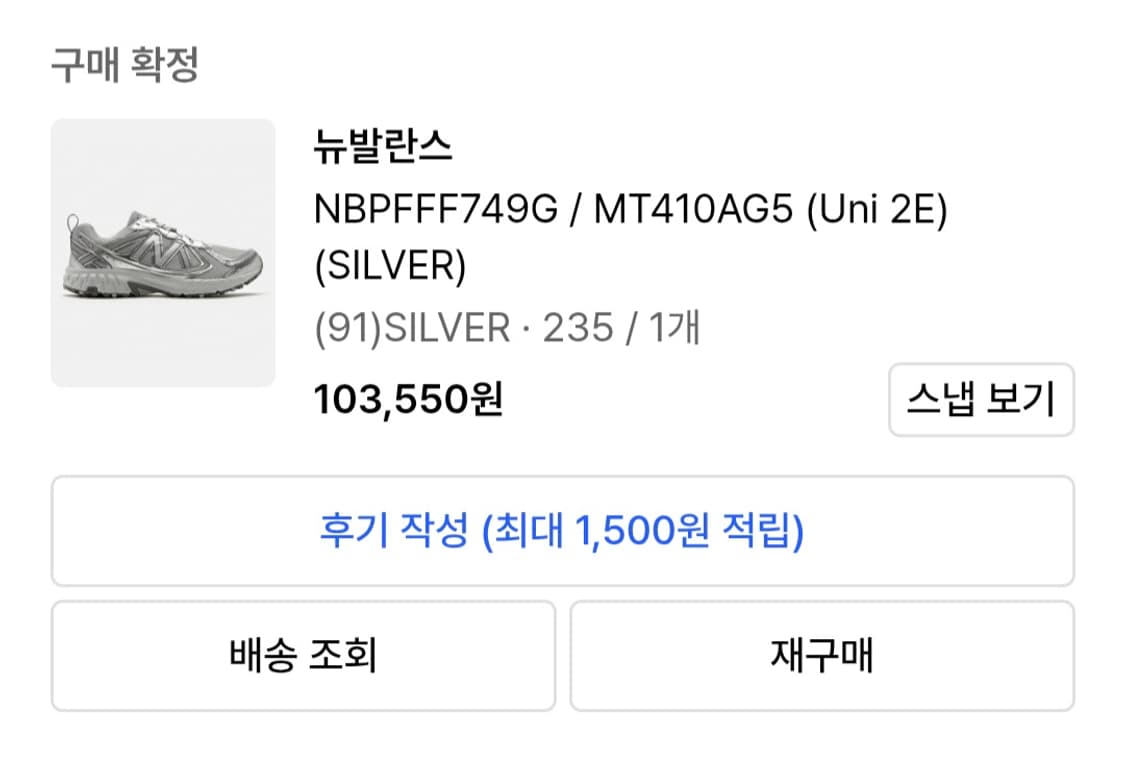Write a review for maximum 1,500원 reward
The image size is (1125, 765).
562,531
